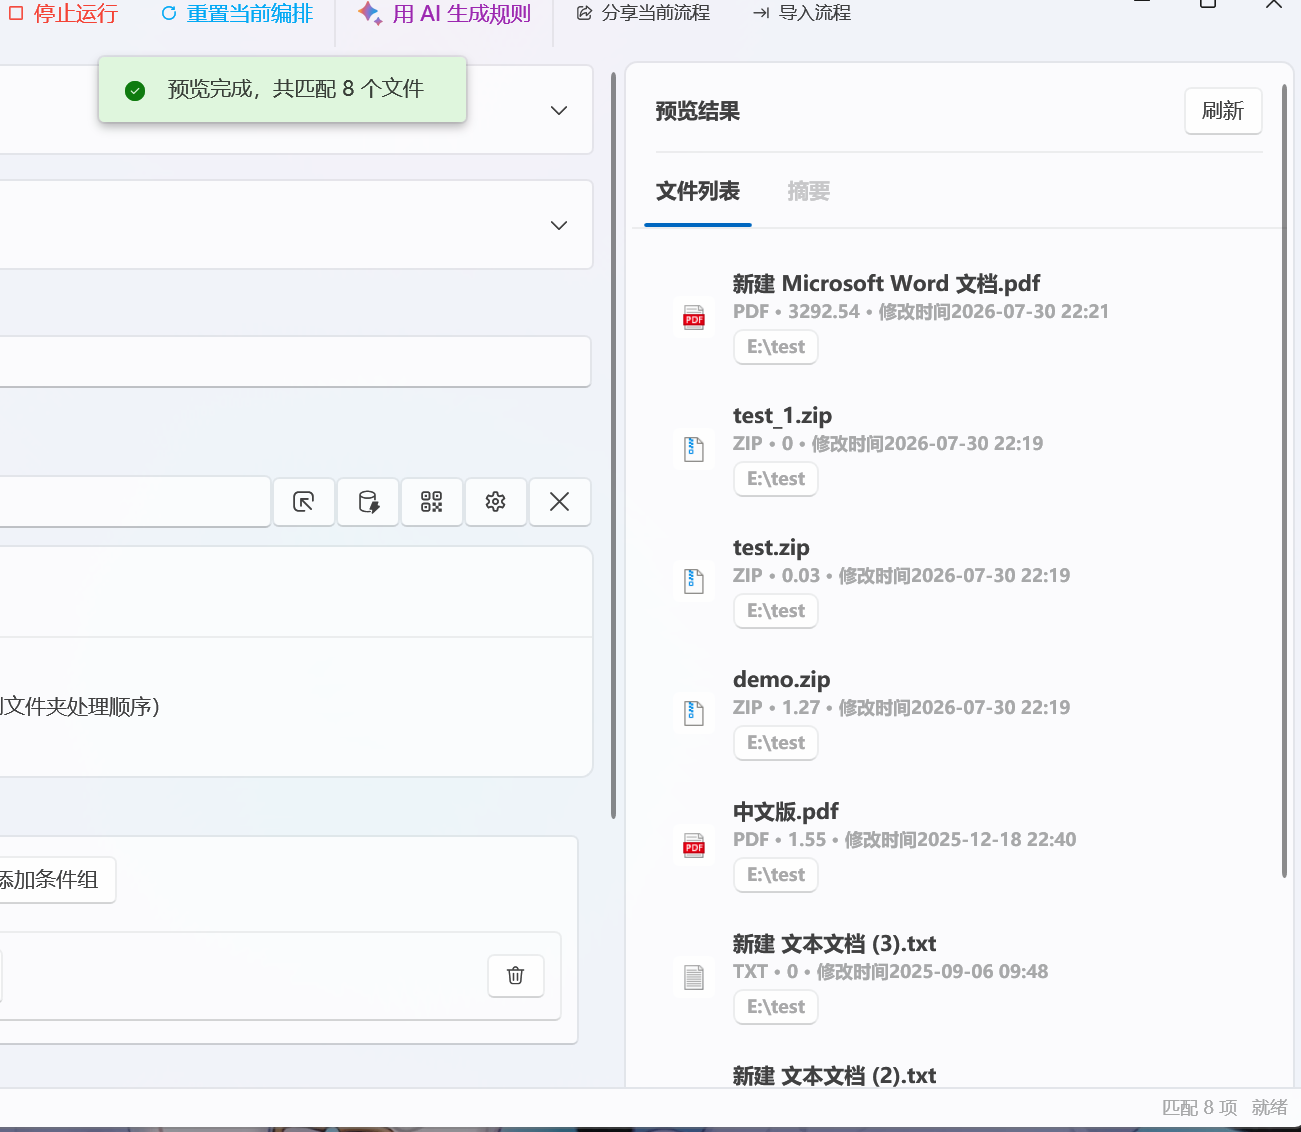Import a flow via 导入流程
1301x1132 pixels.
(x=802, y=13)
